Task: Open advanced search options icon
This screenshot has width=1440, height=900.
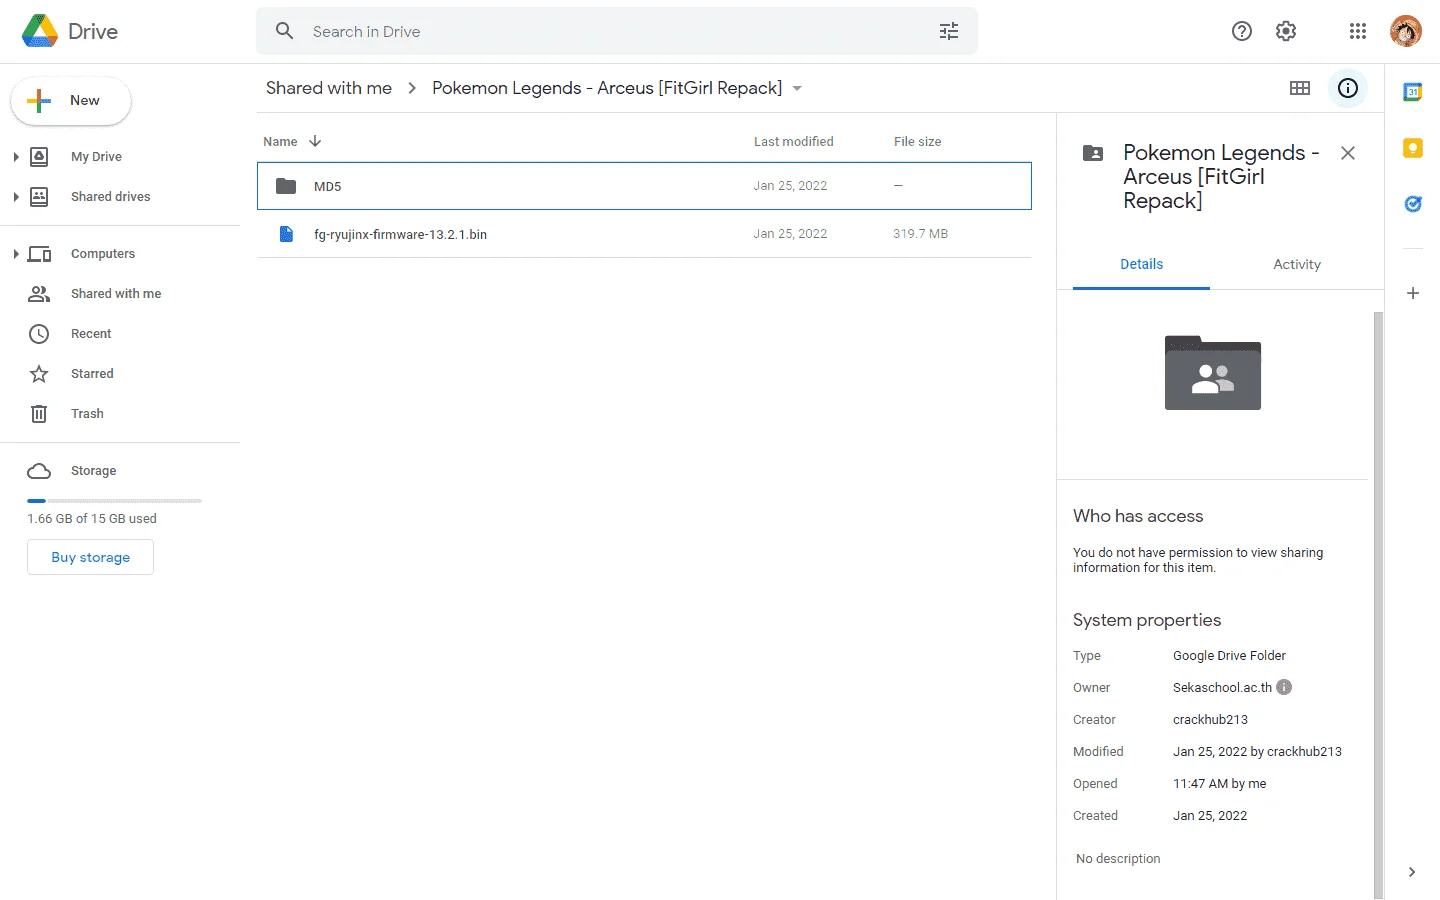Action: [949, 31]
